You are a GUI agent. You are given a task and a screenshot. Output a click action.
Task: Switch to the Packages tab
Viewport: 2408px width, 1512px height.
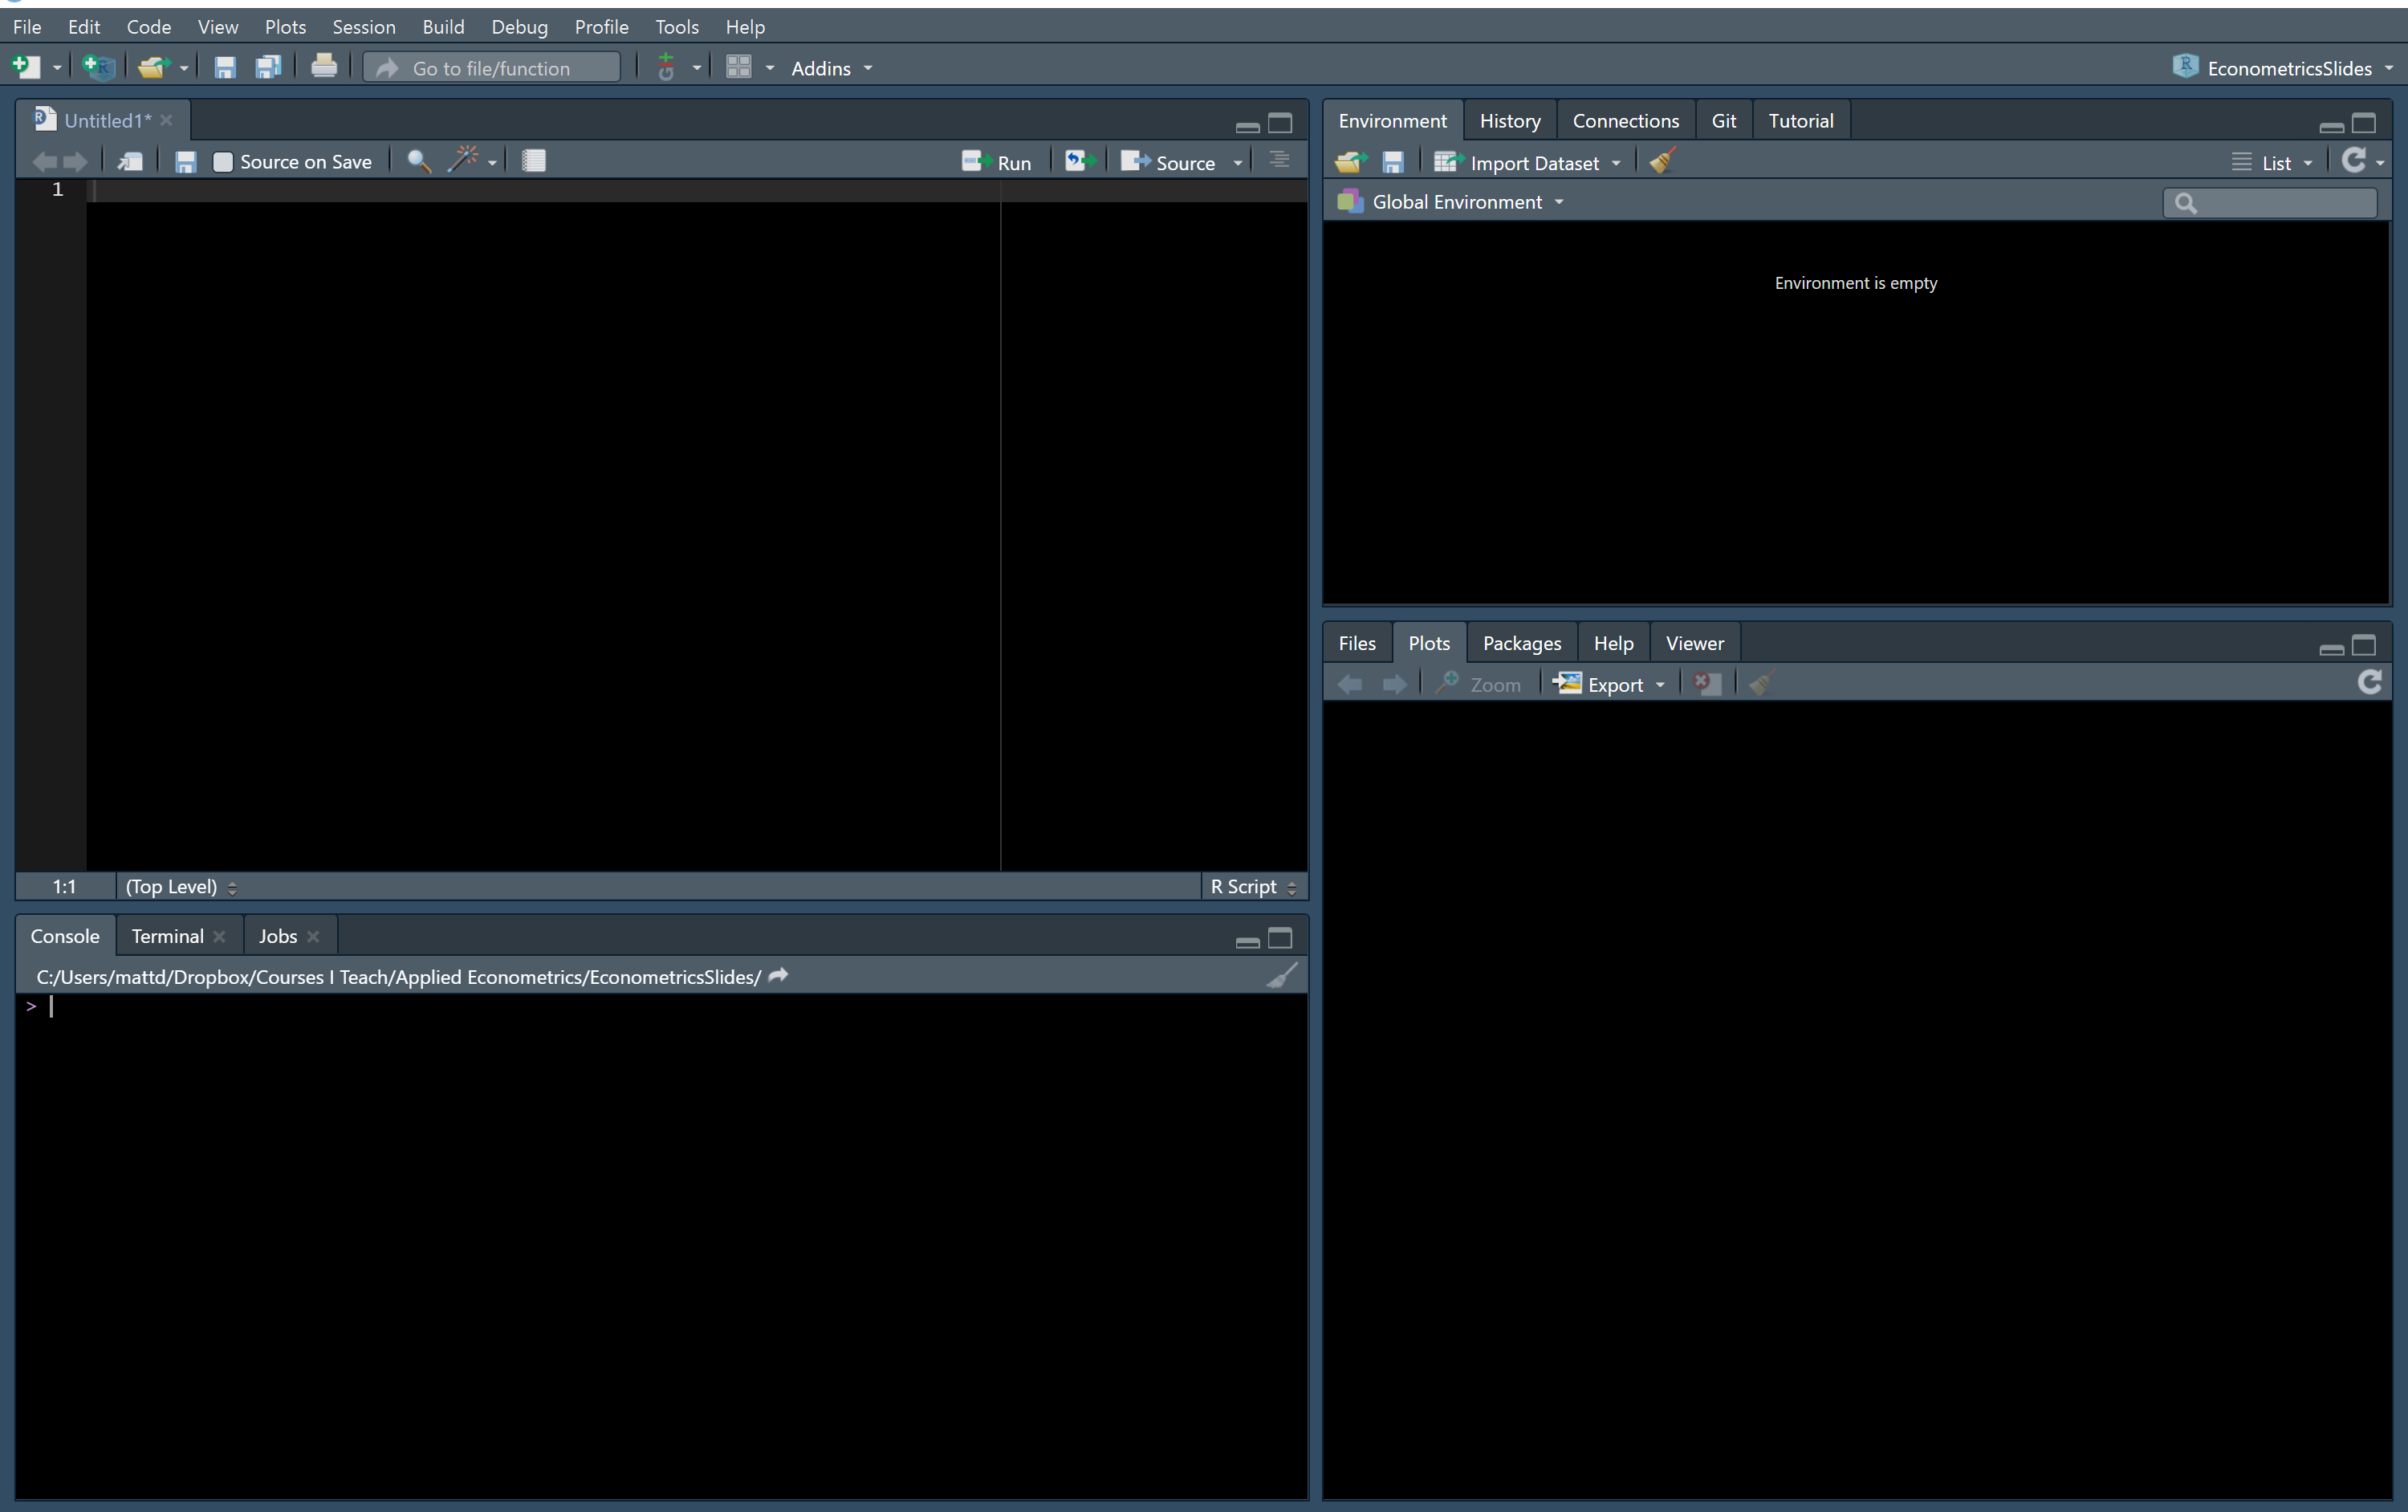1521,643
